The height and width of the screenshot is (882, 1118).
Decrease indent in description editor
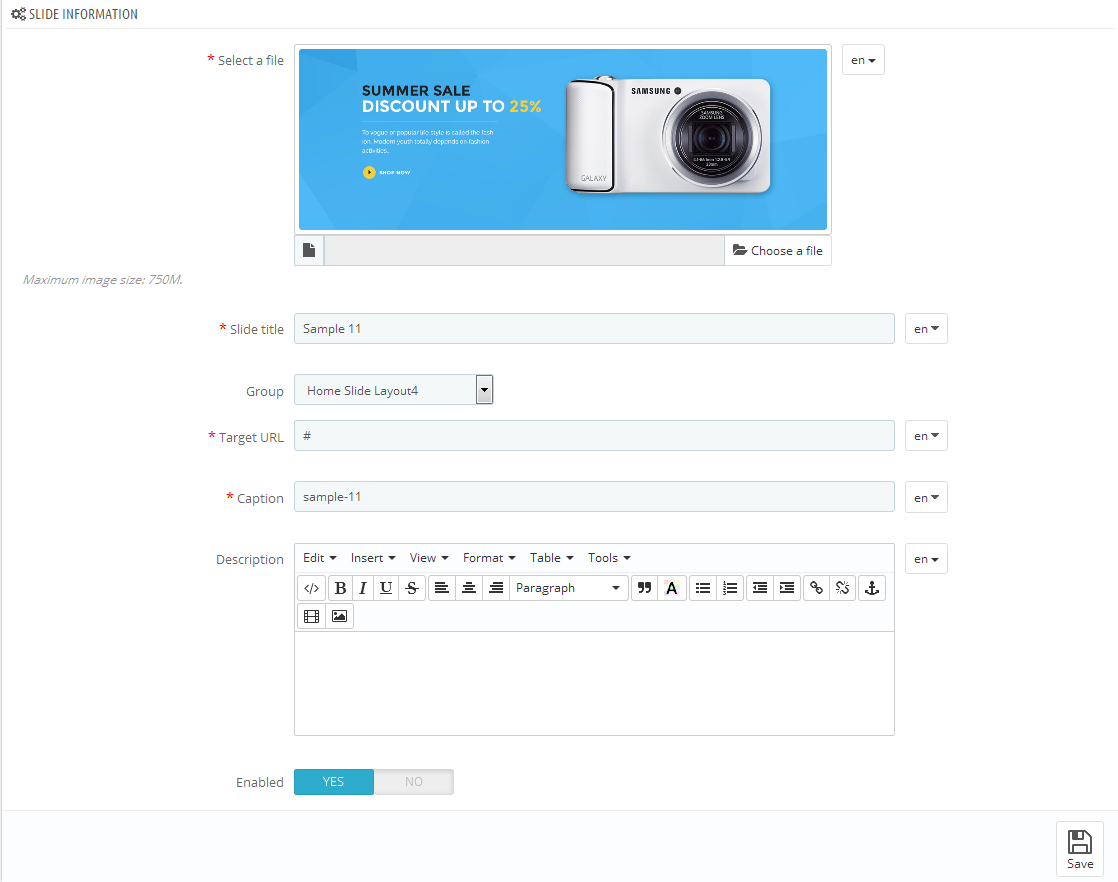[x=760, y=588]
